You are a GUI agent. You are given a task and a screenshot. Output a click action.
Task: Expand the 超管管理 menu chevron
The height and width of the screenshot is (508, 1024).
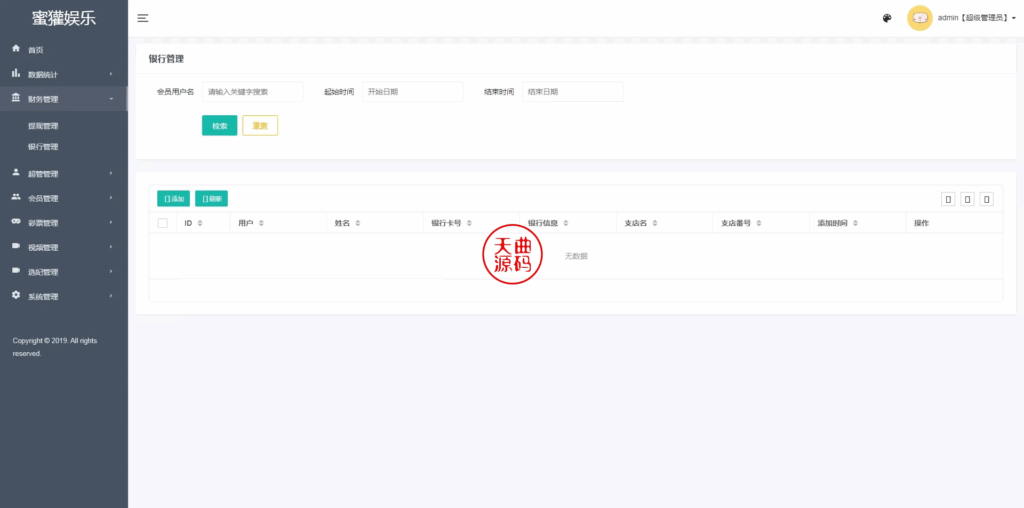tap(111, 173)
